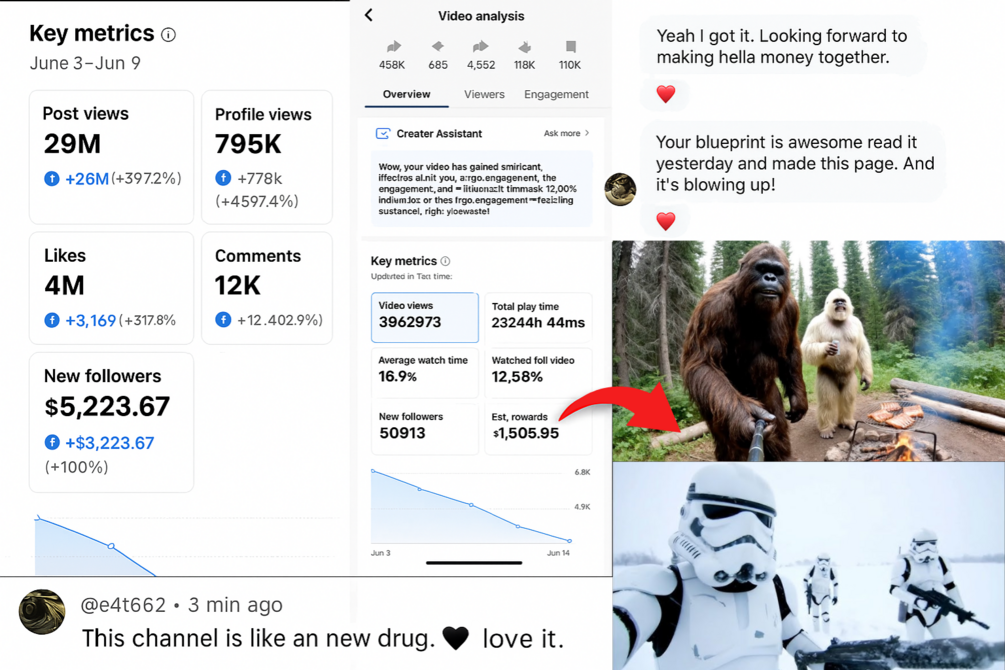Click the '3 min ago' comment timestamp
The width and height of the screenshot is (1005, 670).
pos(235,605)
